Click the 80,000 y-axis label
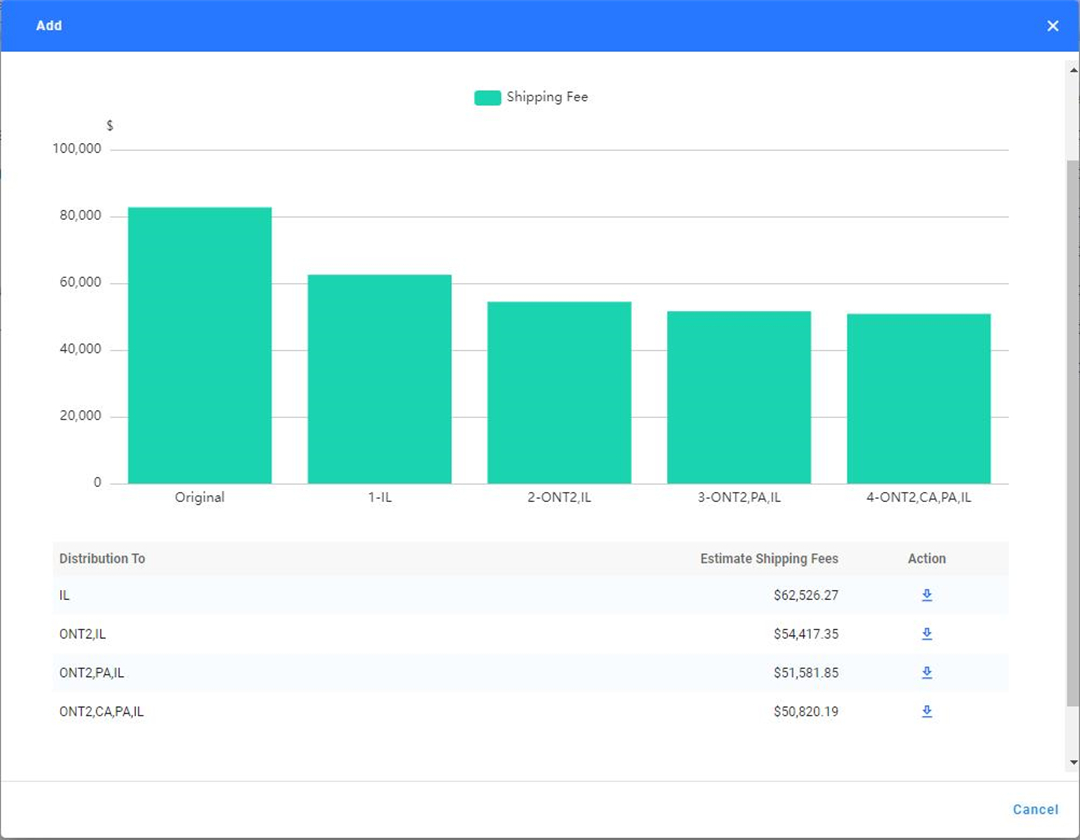This screenshot has height=840, width=1080. [80, 216]
